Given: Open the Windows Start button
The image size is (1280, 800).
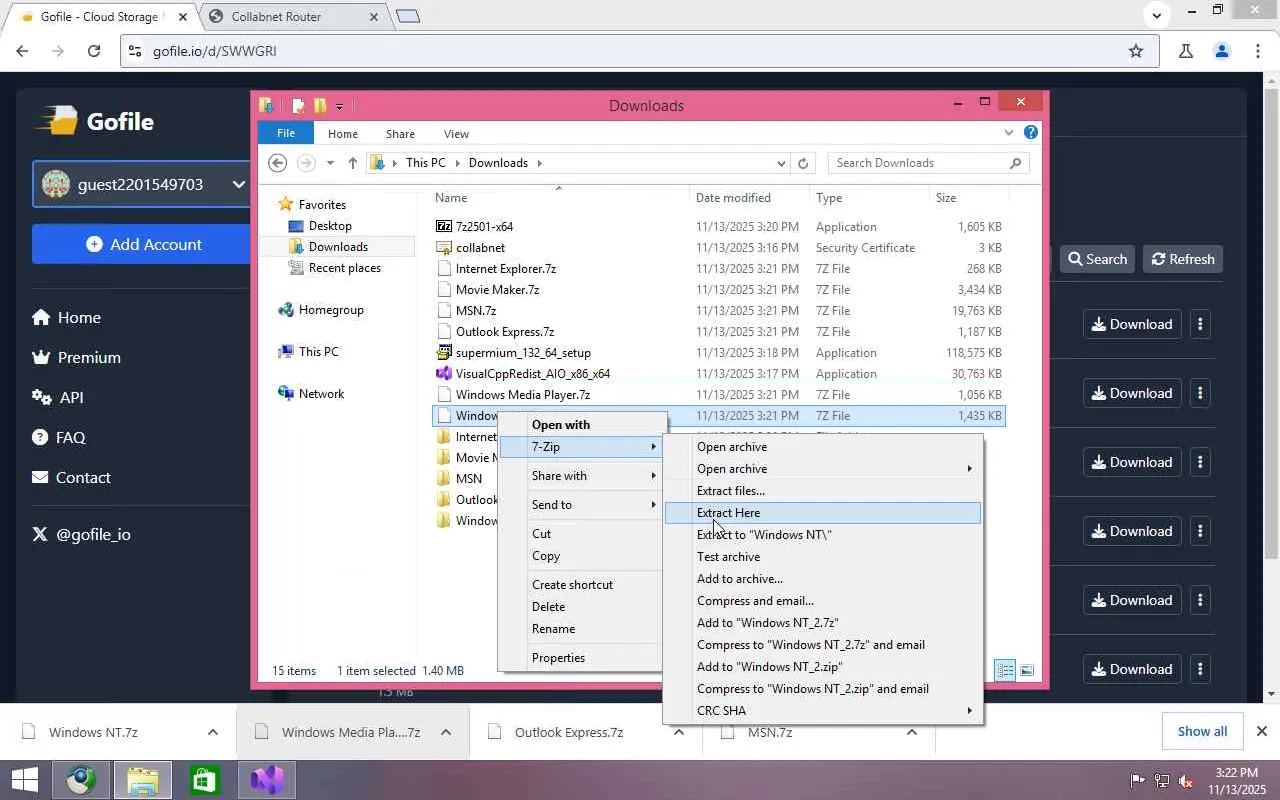Looking at the screenshot, I should [24, 780].
